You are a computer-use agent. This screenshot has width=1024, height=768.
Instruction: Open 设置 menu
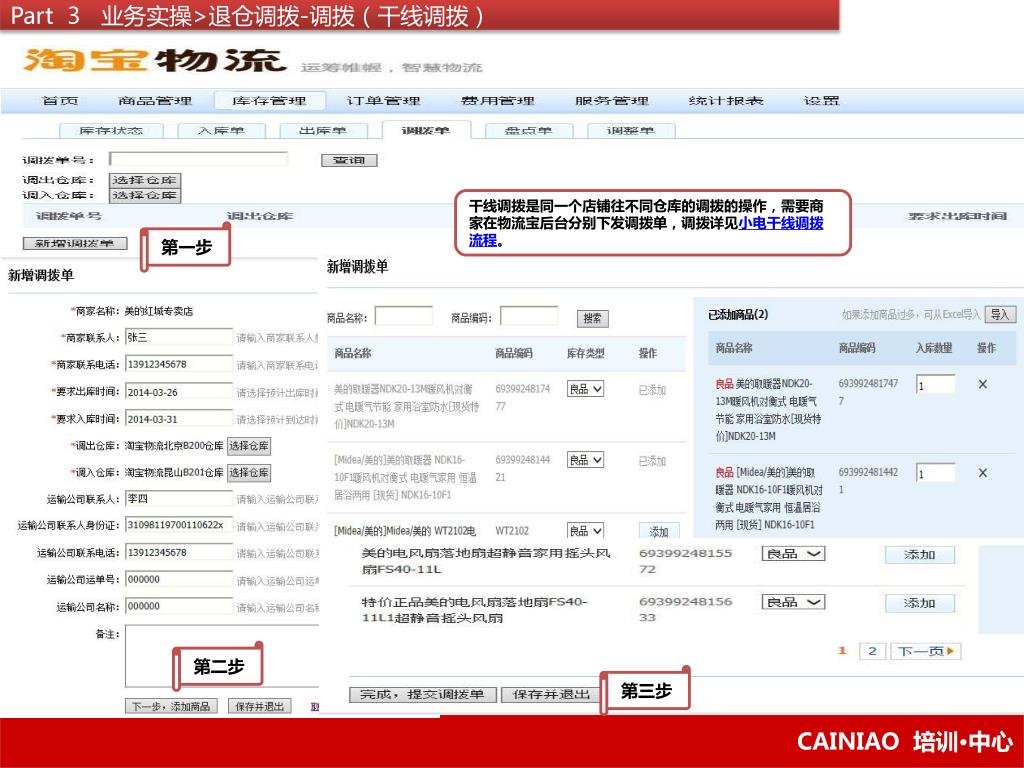(x=822, y=101)
